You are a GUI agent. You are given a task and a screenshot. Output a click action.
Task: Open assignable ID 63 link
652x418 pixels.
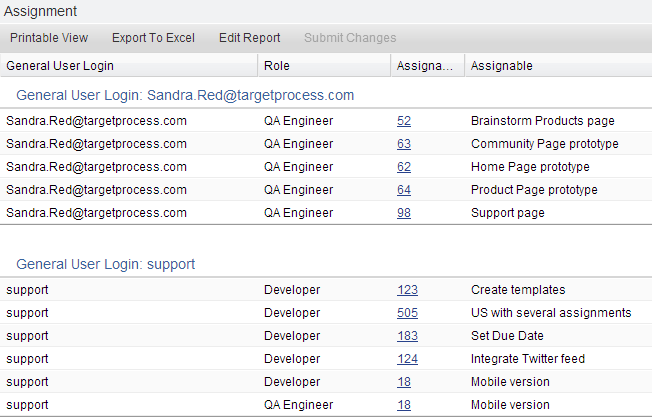[404, 144]
